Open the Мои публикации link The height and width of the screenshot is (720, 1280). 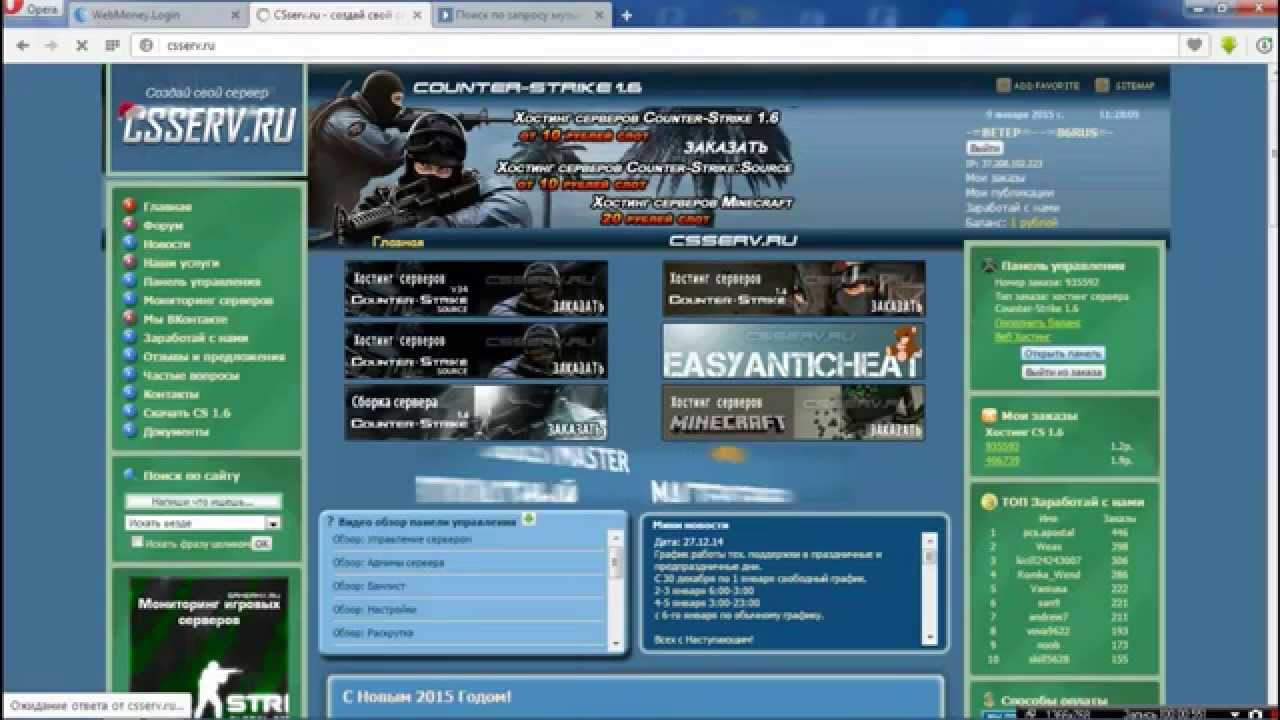coord(1009,193)
